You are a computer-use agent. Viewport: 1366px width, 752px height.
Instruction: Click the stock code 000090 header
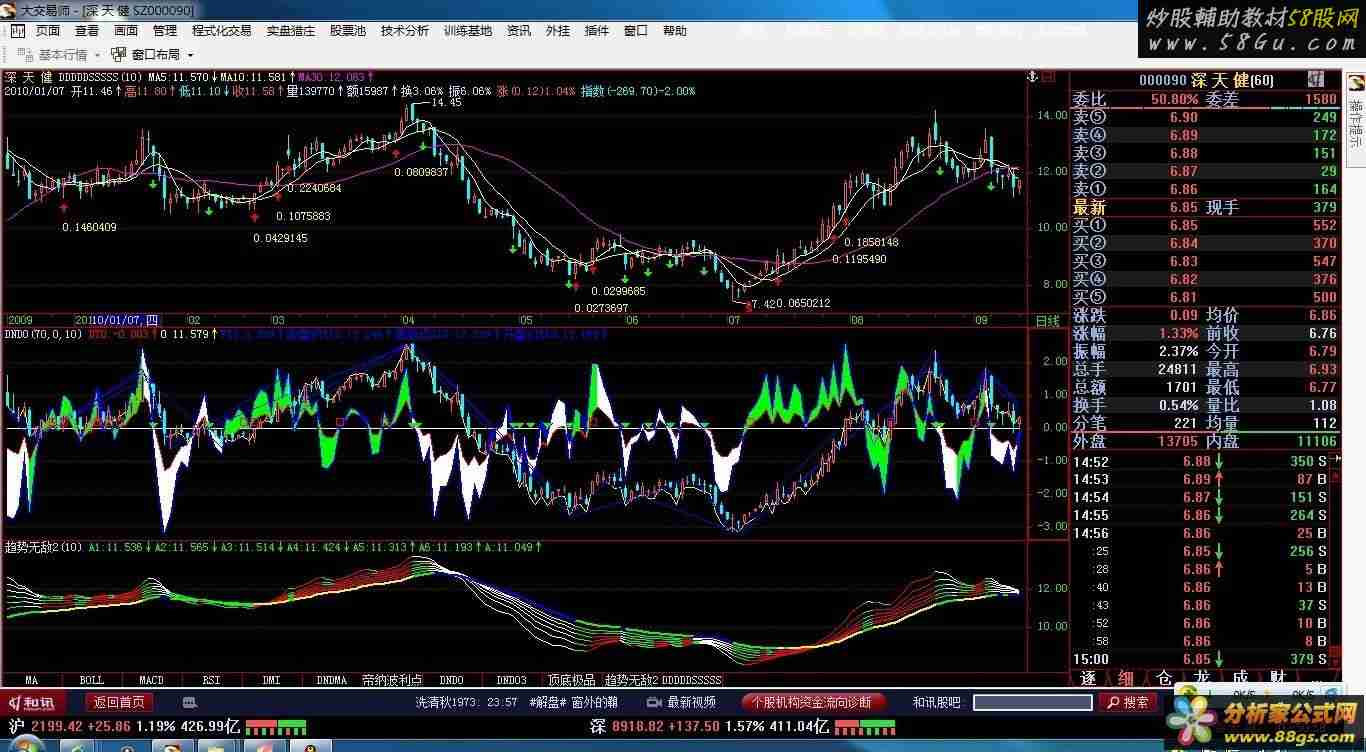1163,80
